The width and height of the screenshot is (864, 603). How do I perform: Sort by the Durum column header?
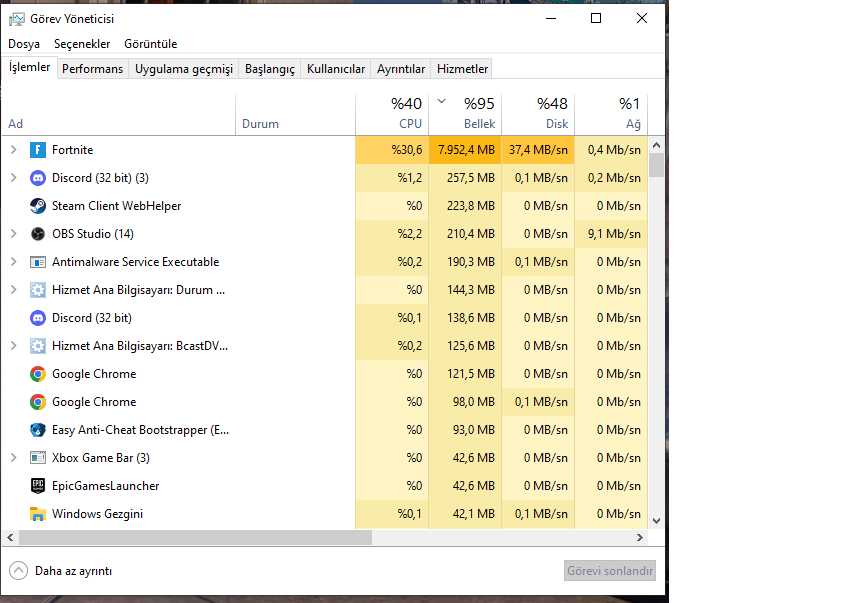(295, 115)
